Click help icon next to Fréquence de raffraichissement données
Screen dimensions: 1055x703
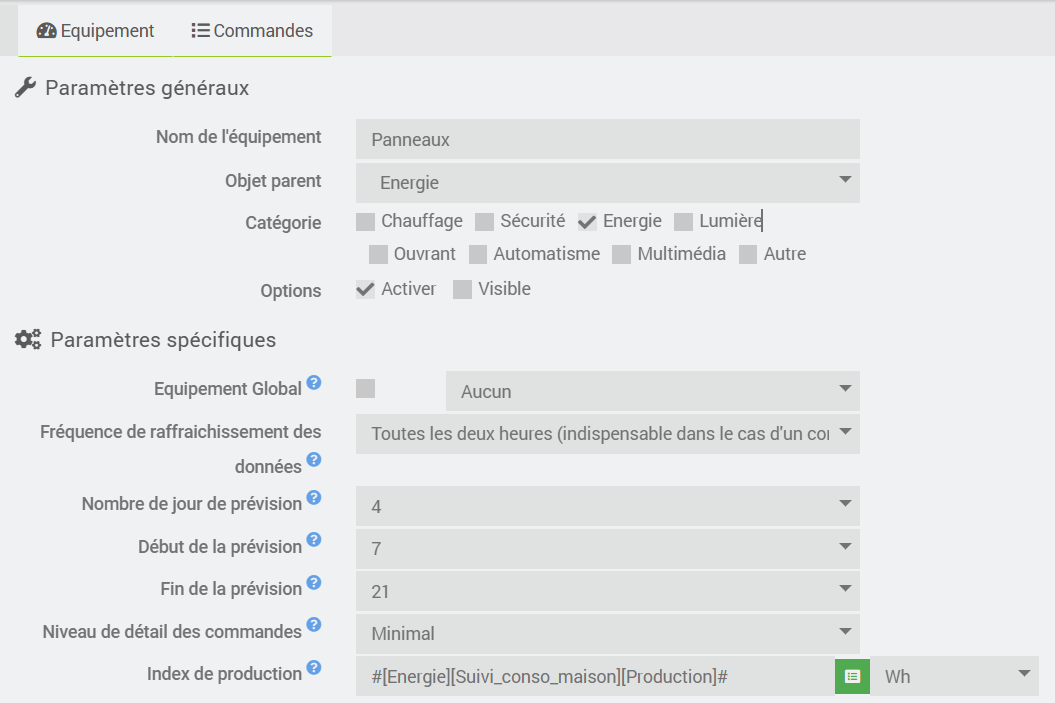click(x=314, y=459)
